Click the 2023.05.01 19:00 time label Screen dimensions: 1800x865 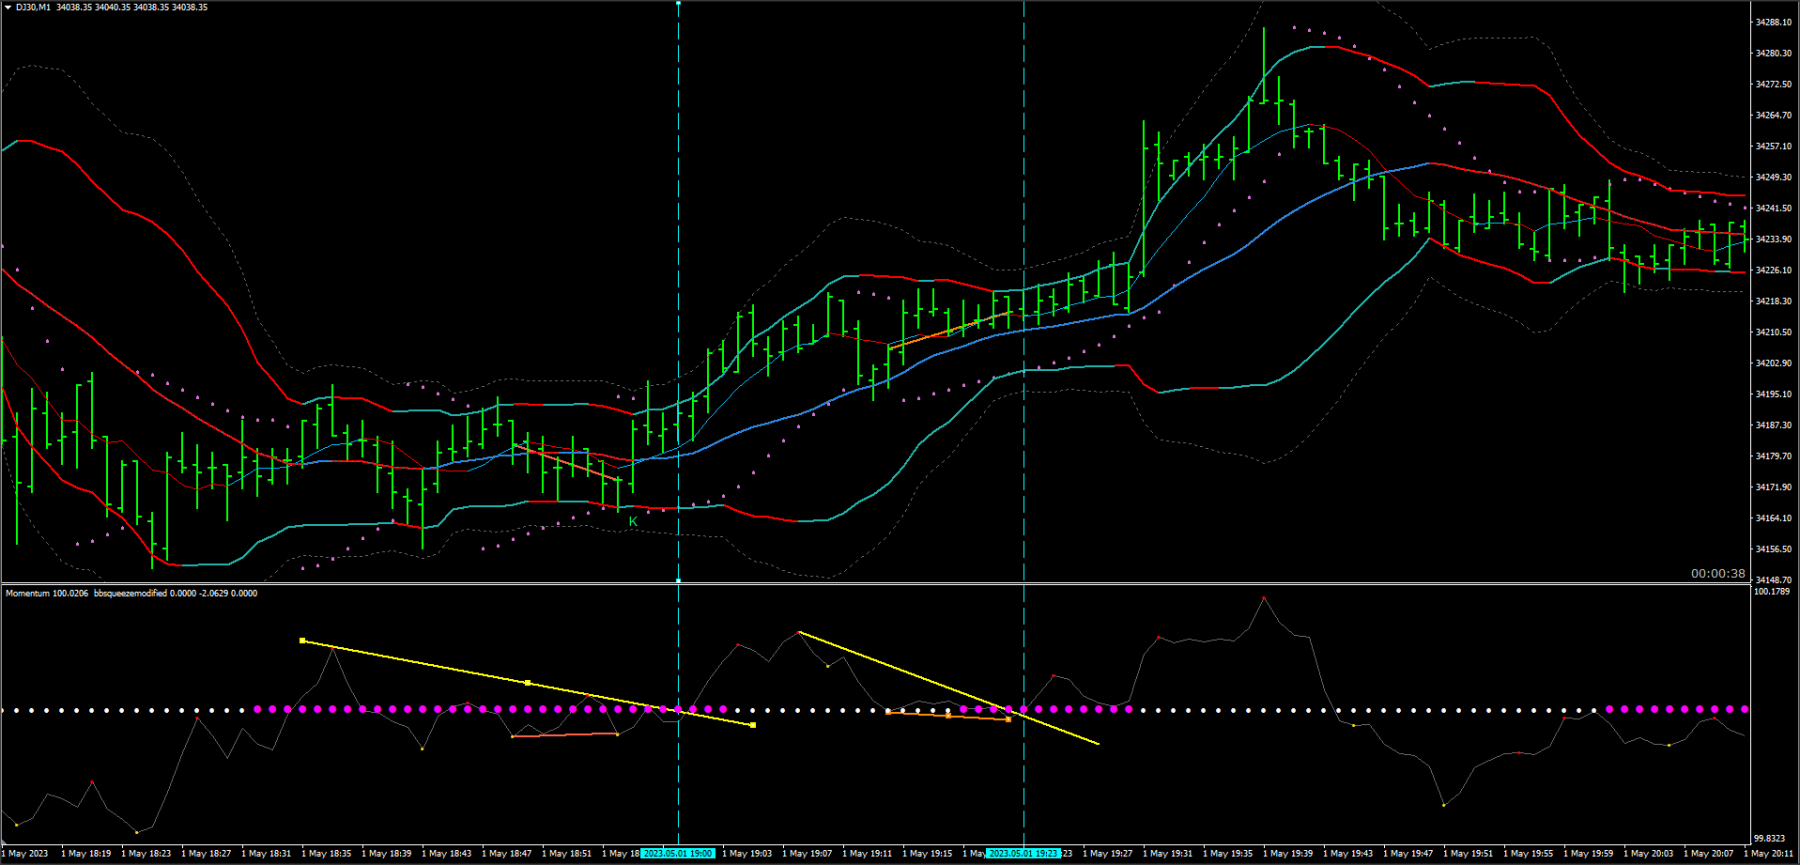[677, 853]
